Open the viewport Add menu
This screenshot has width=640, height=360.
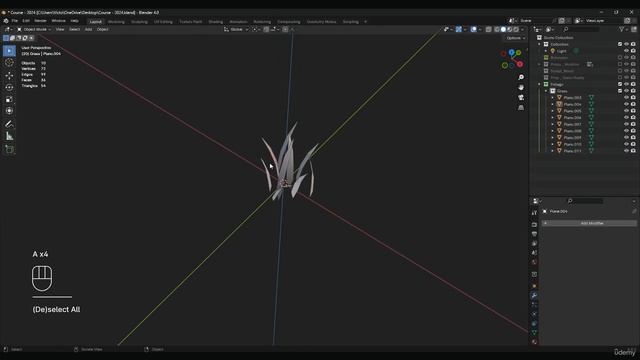pos(88,29)
